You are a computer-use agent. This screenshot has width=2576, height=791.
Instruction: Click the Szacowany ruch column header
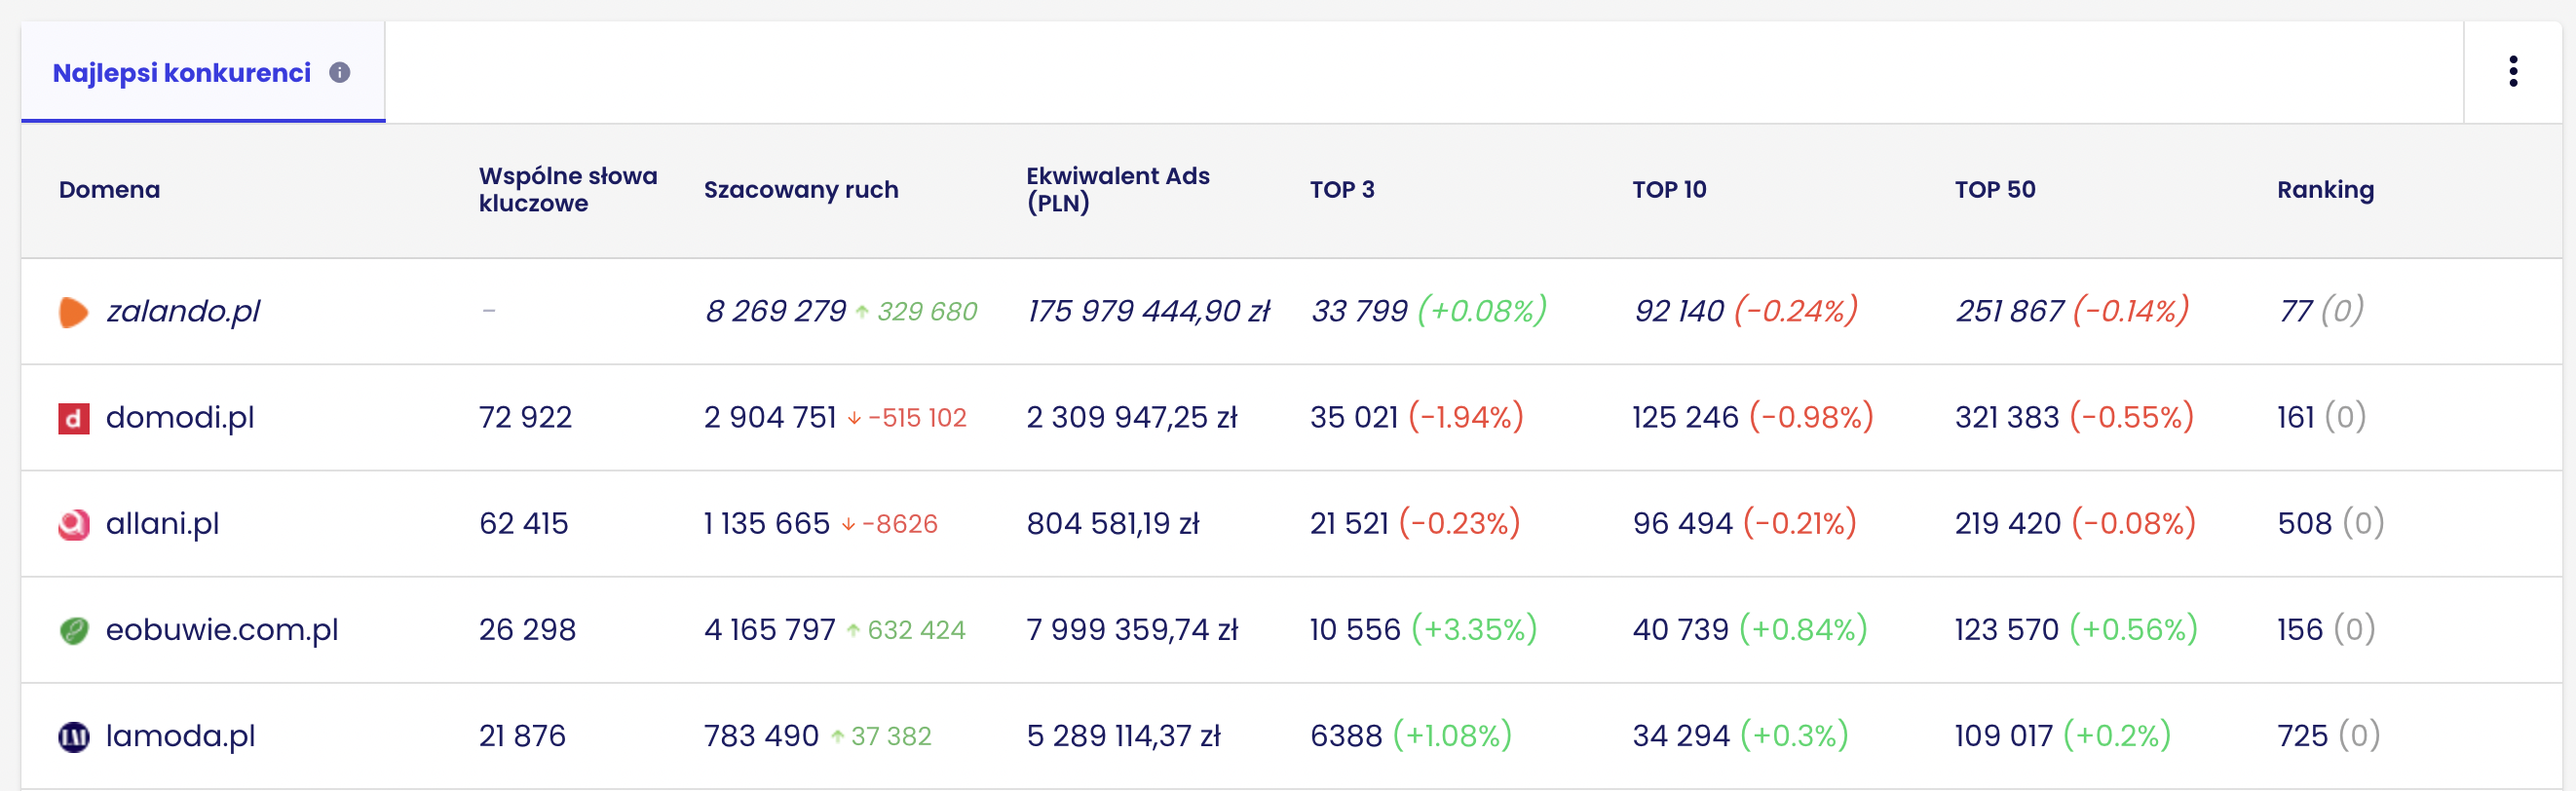(x=801, y=190)
